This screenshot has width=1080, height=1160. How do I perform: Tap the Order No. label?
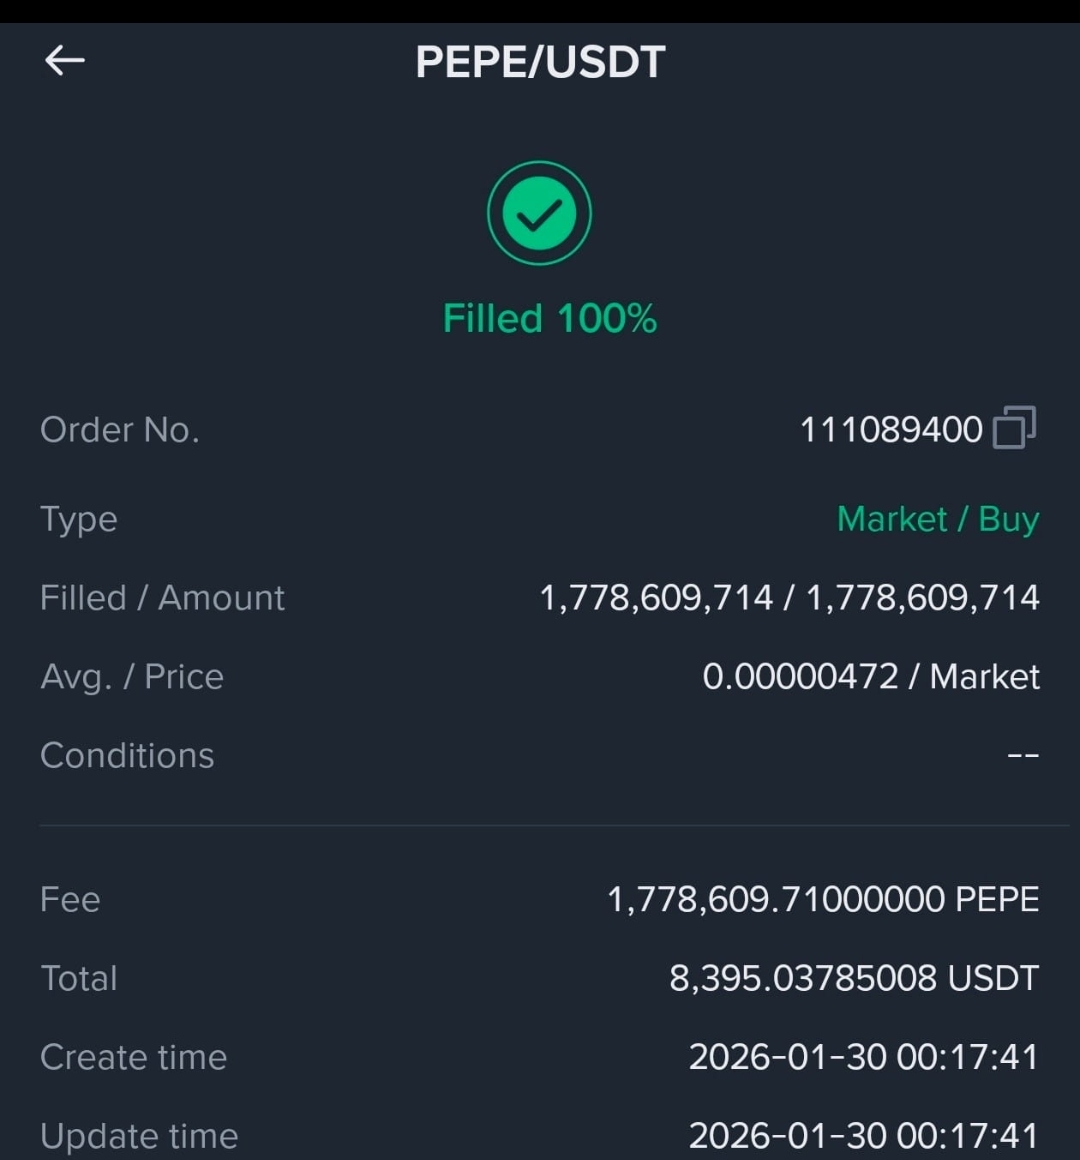click(x=120, y=430)
